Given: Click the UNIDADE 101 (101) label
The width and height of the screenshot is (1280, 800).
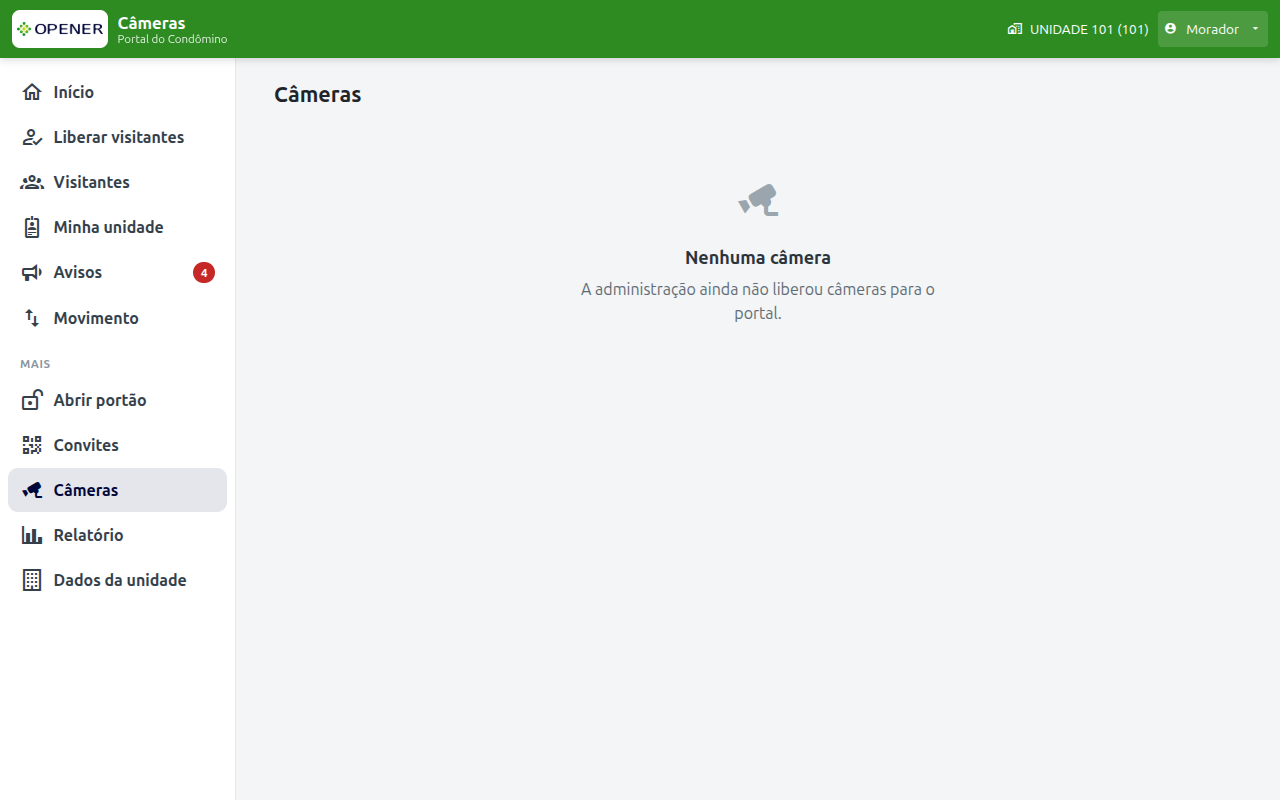Looking at the screenshot, I should tap(1089, 29).
